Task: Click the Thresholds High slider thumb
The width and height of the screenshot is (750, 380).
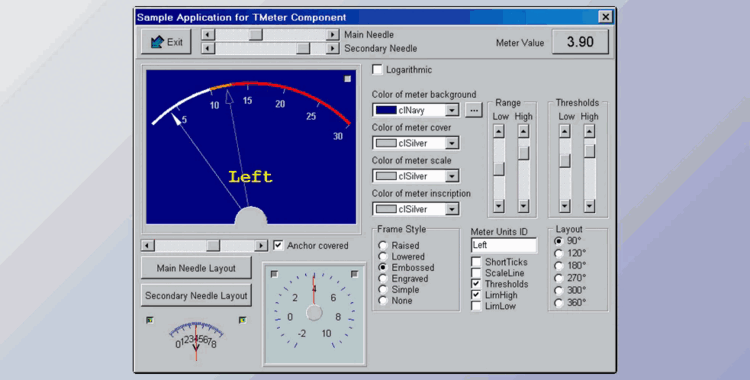Action: tap(590, 151)
